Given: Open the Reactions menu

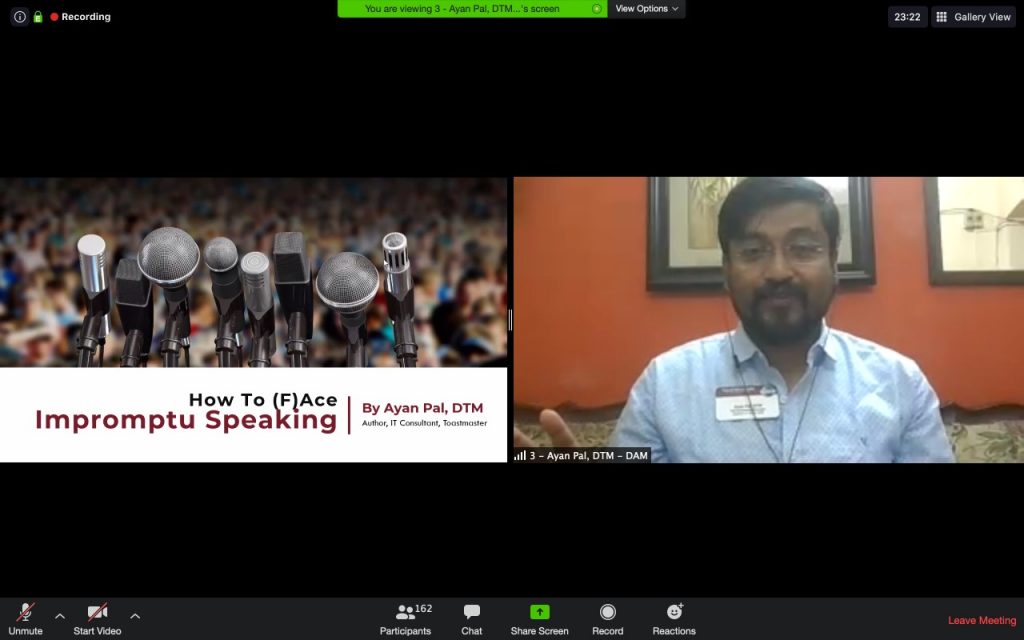Looking at the screenshot, I should 674,619.
